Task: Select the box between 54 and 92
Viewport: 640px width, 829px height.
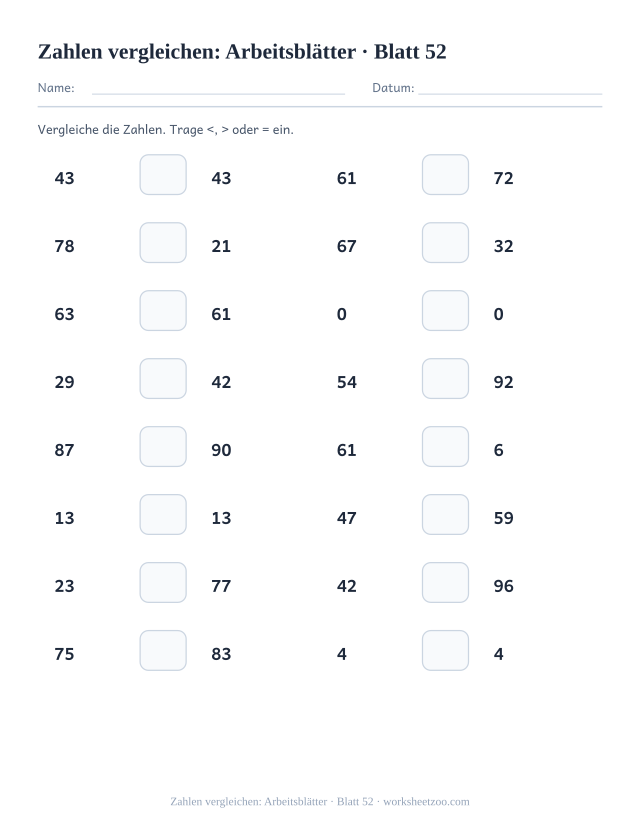Action: (x=445, y=379)
